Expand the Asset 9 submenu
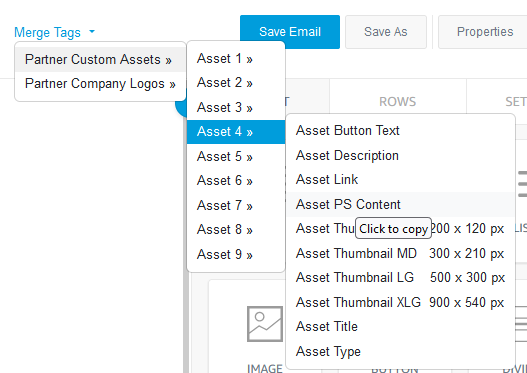This screenshot has height=373, width=527. 236,254
